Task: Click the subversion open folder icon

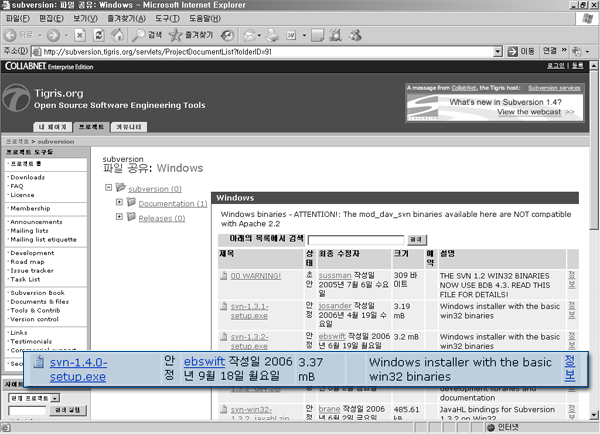Action: [x=121, y=187]
